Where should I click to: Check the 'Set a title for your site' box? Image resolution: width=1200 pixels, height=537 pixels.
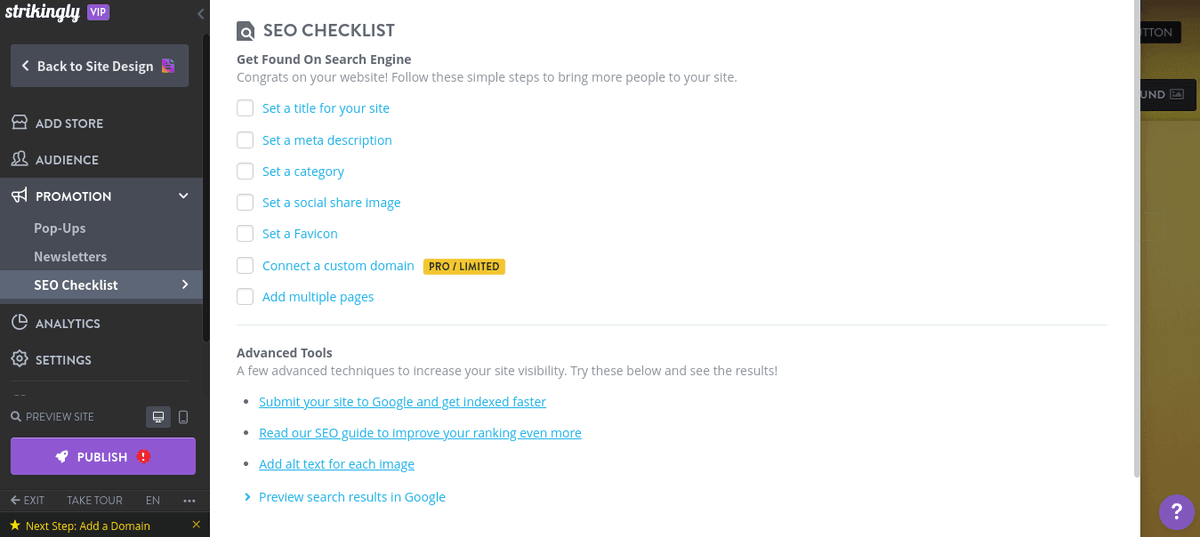245,108
